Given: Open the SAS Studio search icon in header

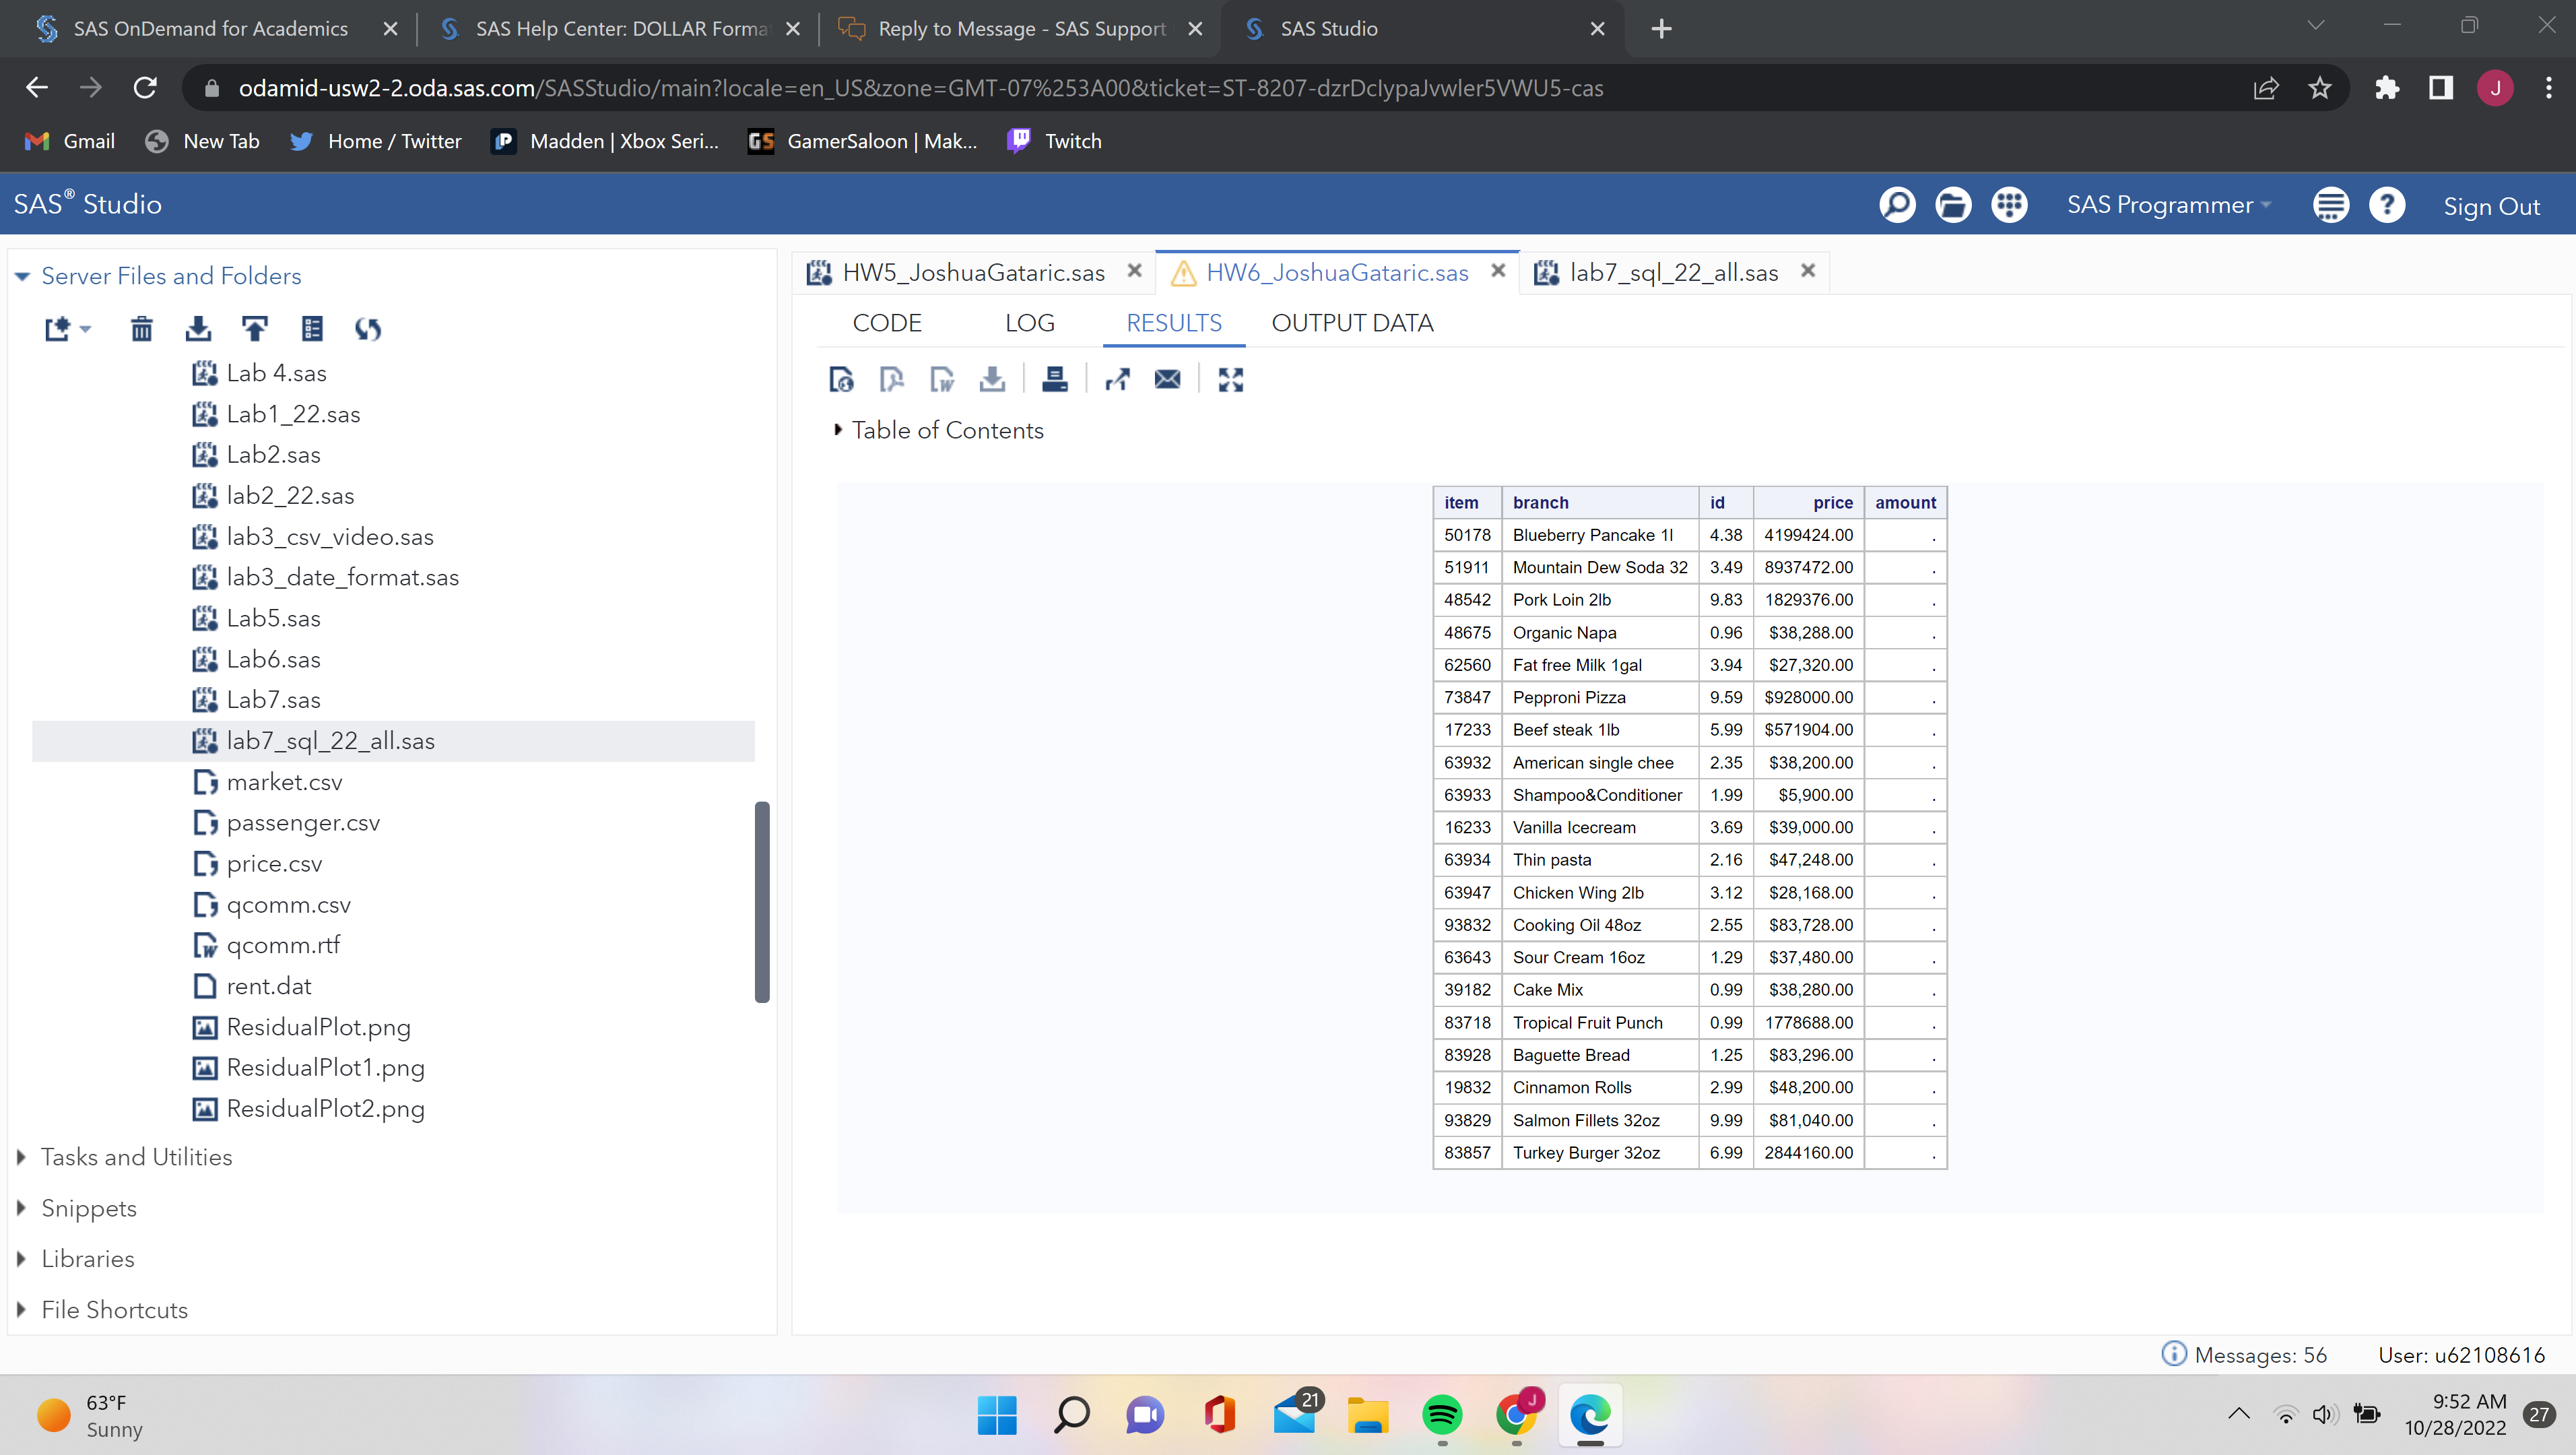Looking at the screenshot, I should tap(1896, 205).
